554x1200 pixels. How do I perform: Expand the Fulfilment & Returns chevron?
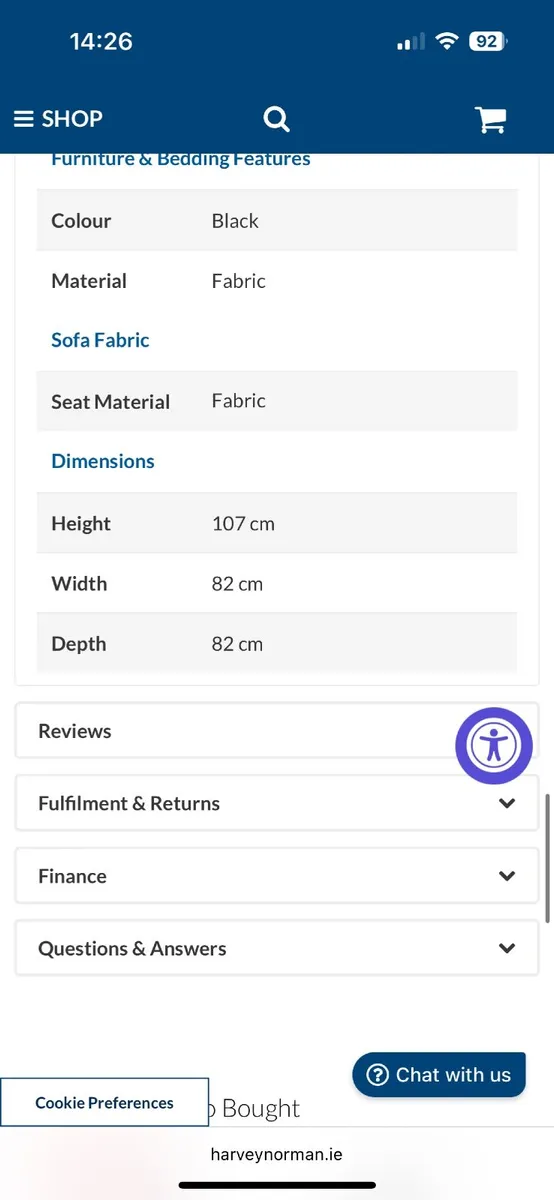tap(507, 803)
